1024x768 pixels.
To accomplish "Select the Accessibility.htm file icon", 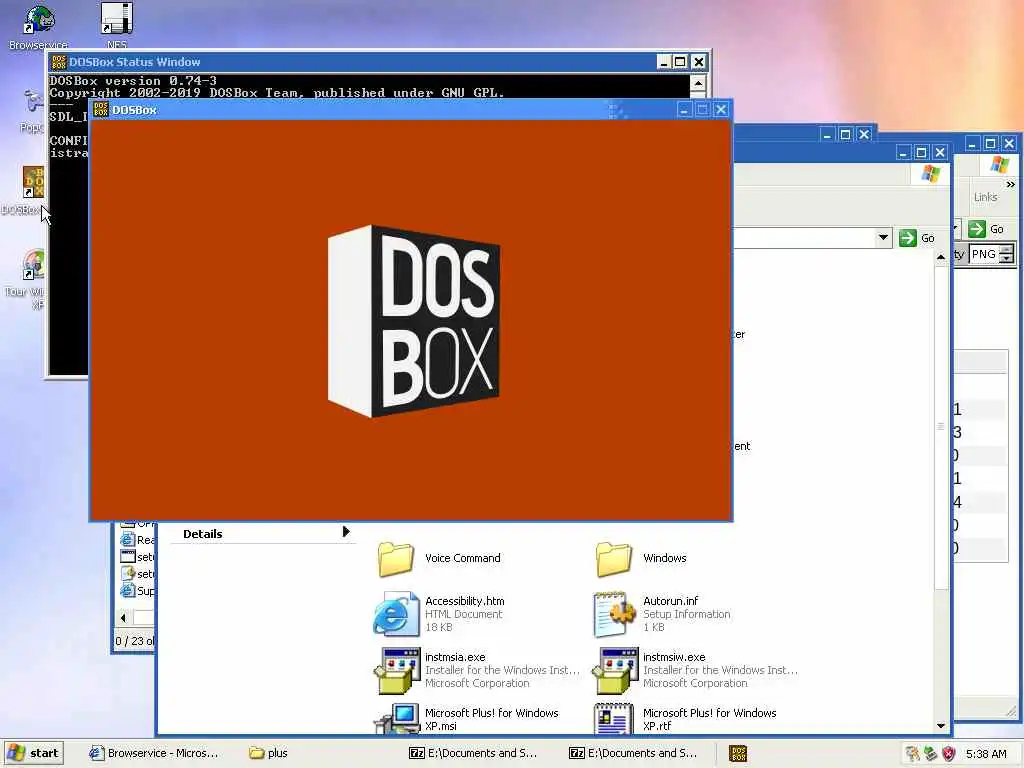I will point(396,614).
